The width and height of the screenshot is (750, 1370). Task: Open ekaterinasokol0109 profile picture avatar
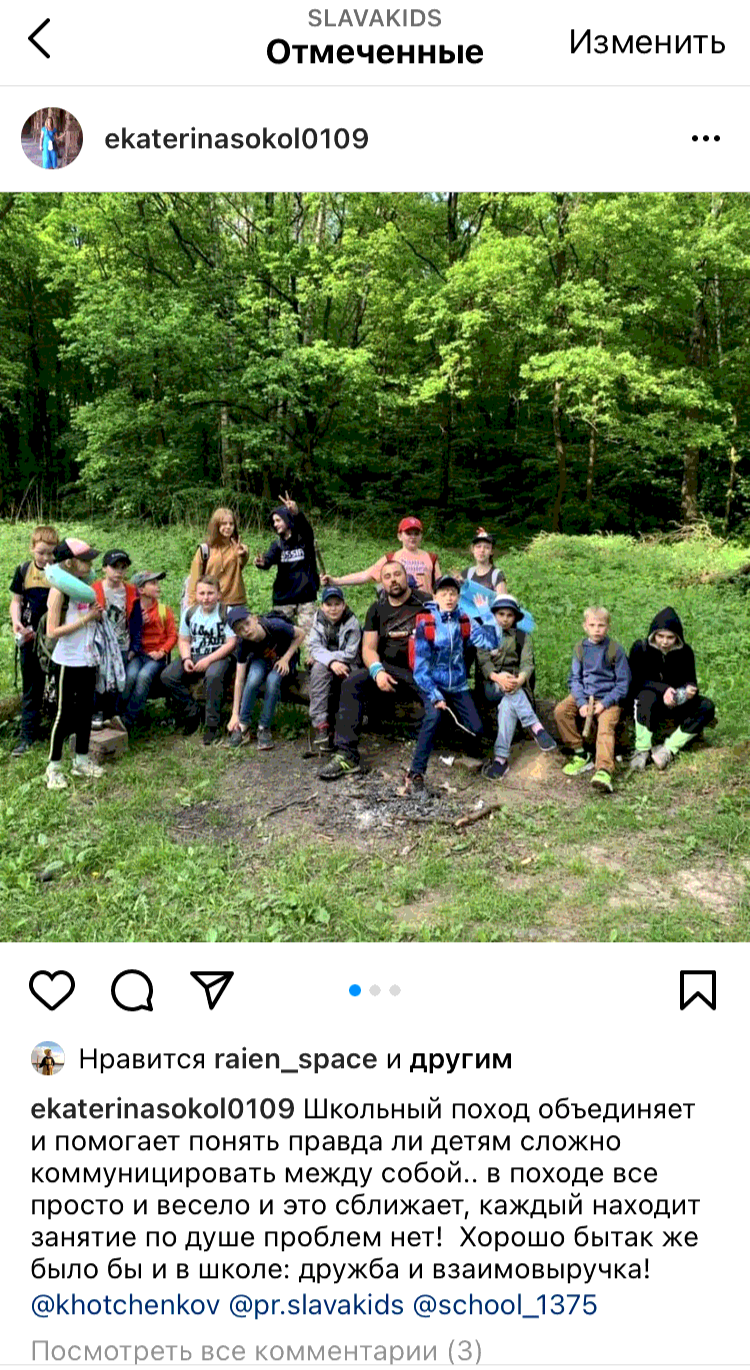coord(52,139)
